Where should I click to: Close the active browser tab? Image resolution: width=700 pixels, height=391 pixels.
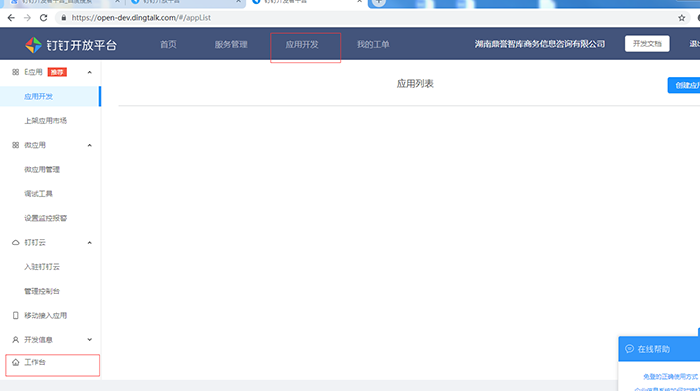click(359, 2)
